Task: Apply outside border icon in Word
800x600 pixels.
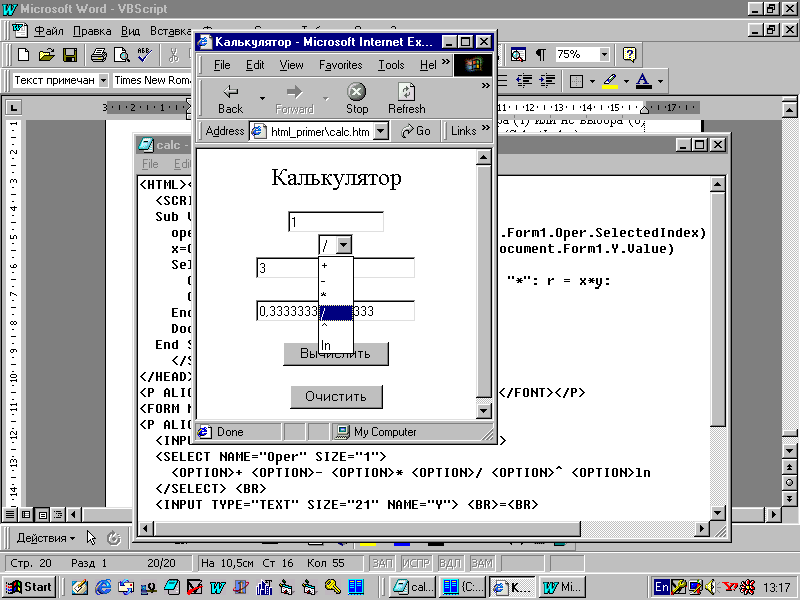Action: coord(577,81)
